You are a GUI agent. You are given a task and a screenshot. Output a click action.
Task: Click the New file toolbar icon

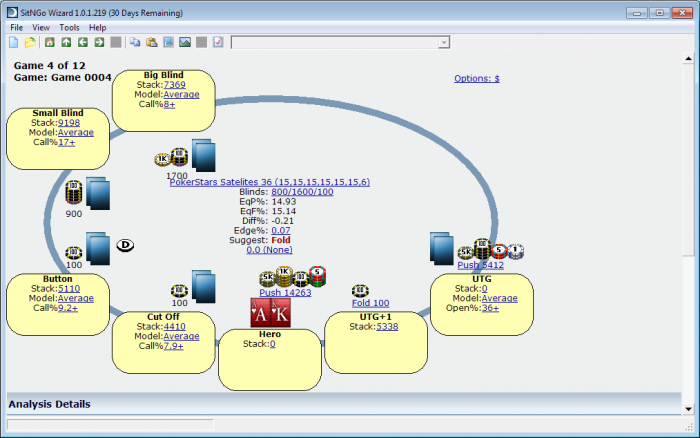coord(14,42)
